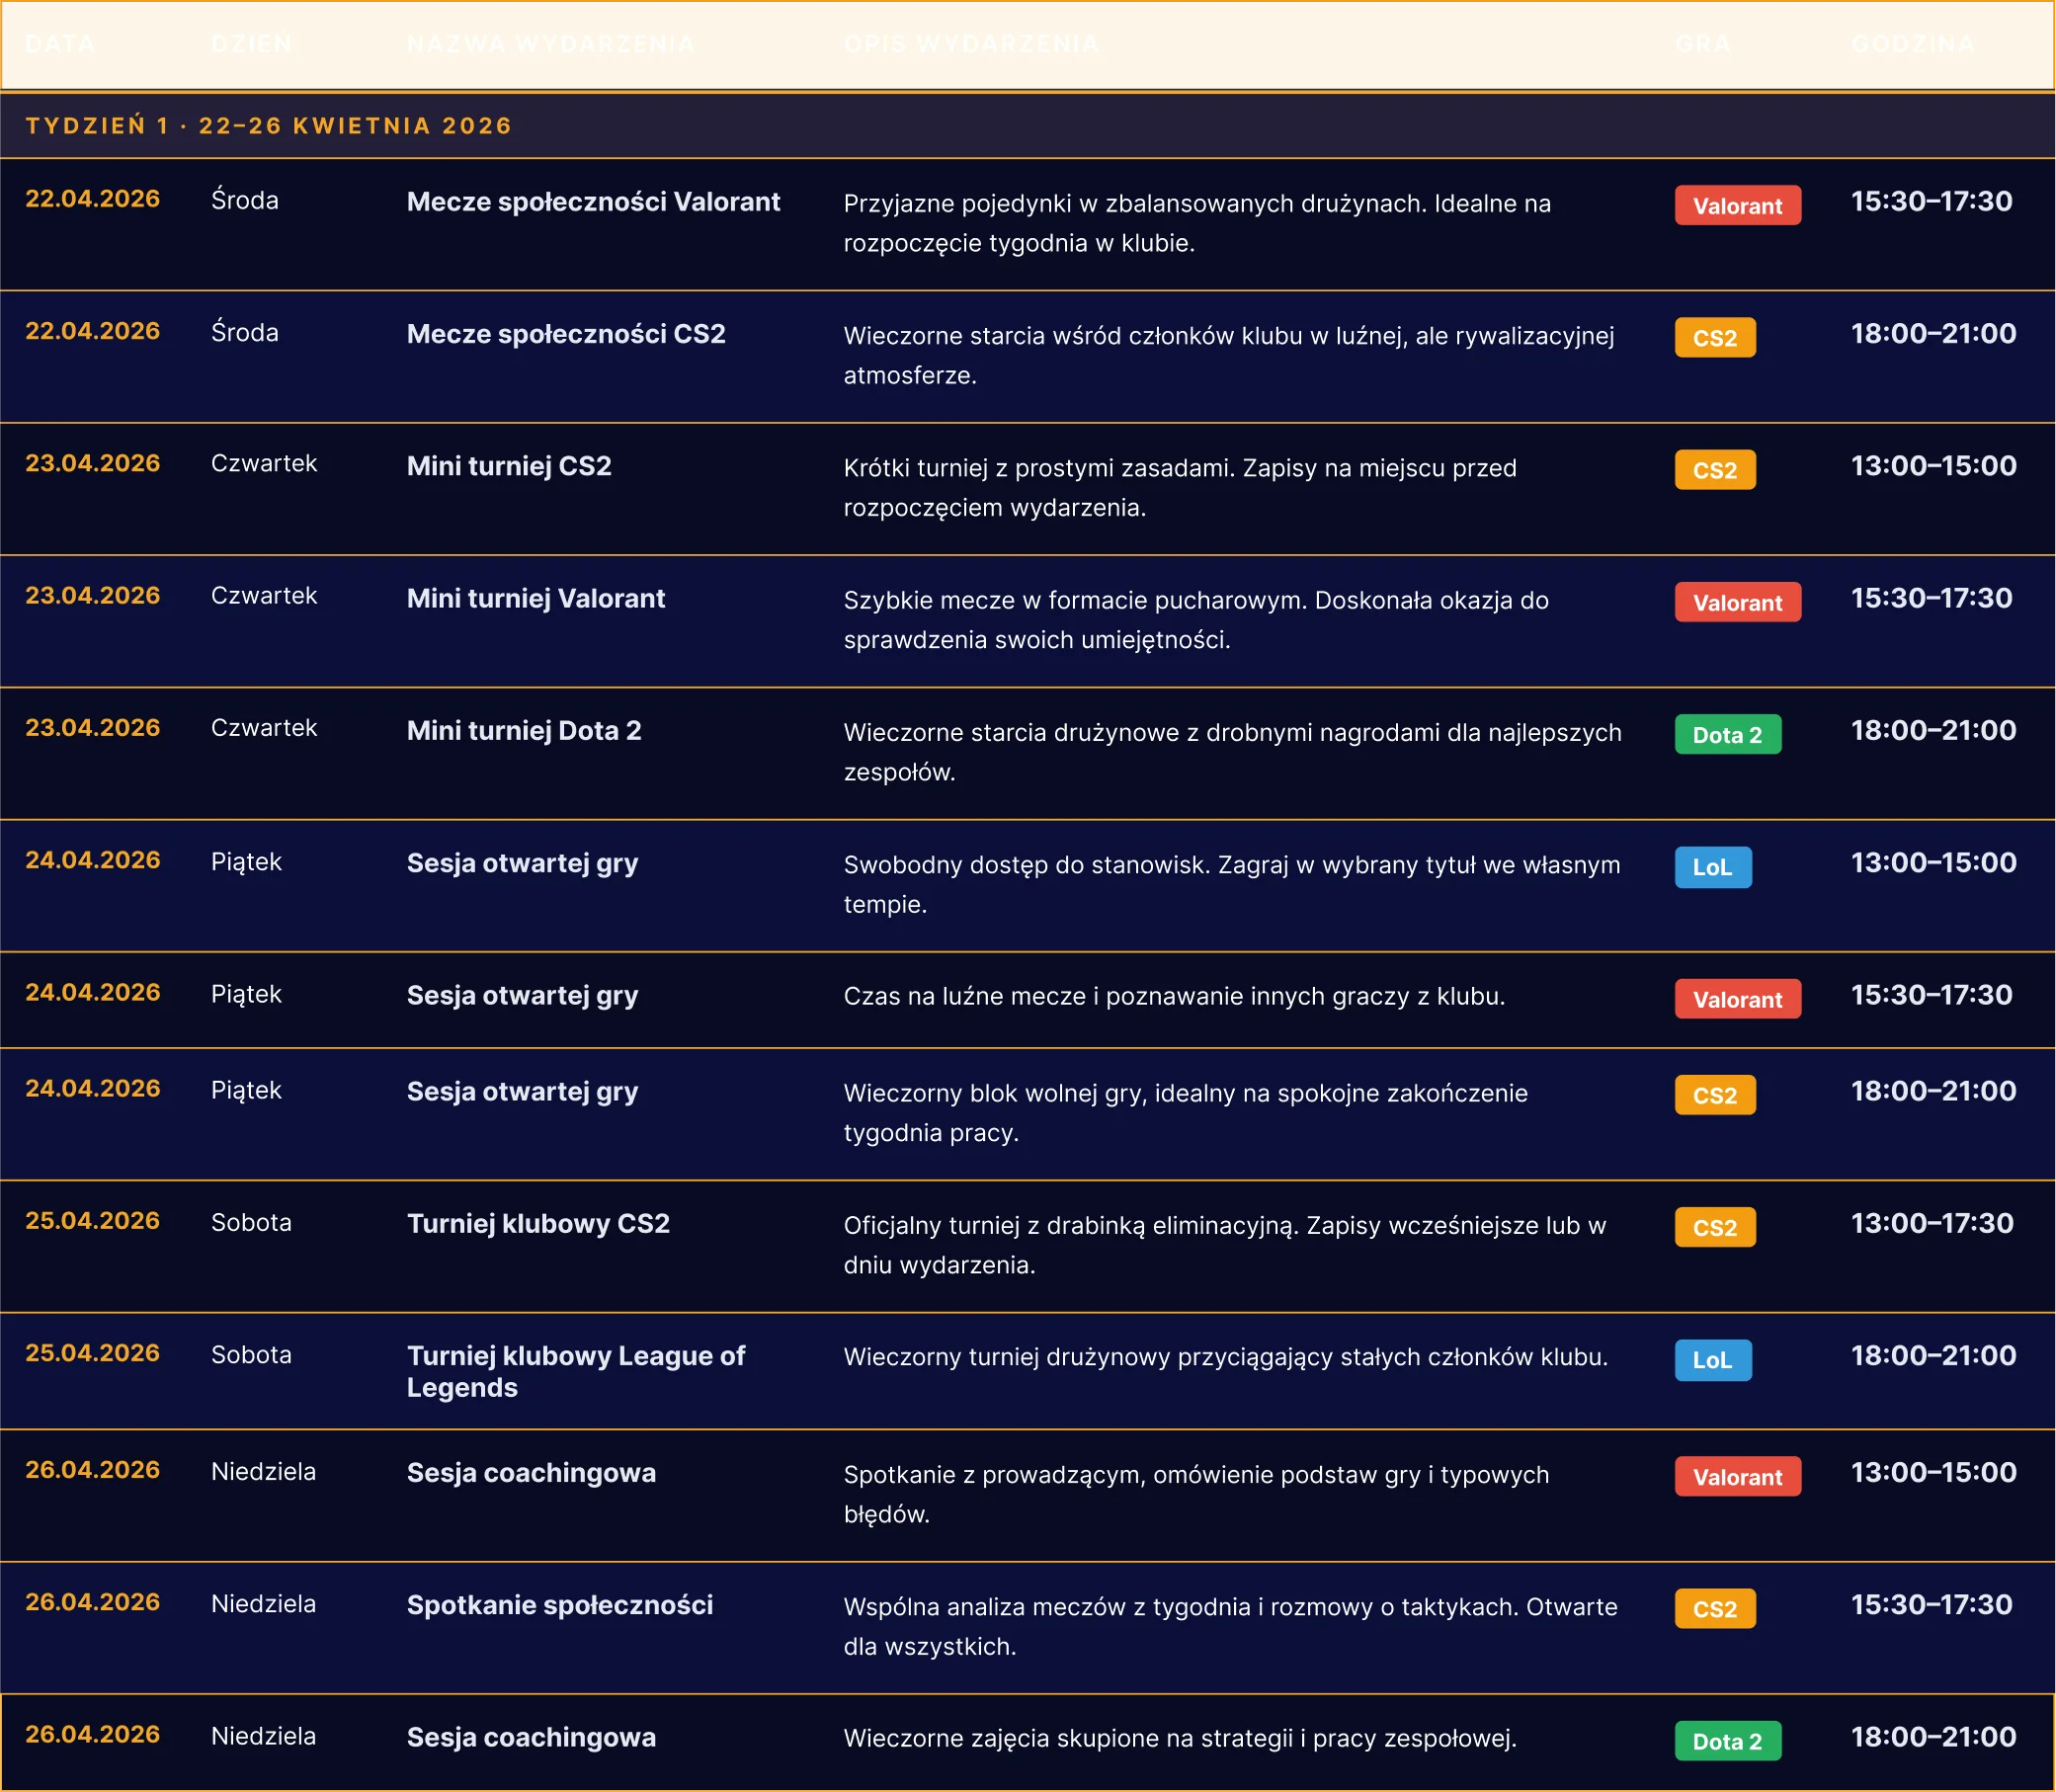Select 'Sesja coachingowa' in the Dota 2 Sunday row
This screenshot has width=2056, height=1792.
click(x=531, y=1737)
